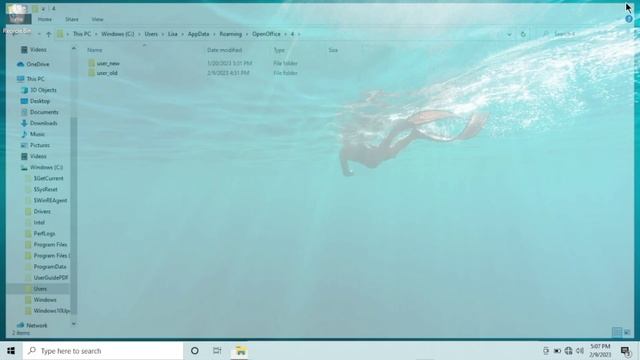Open the Windows Start menu

(x=11, y=351)
